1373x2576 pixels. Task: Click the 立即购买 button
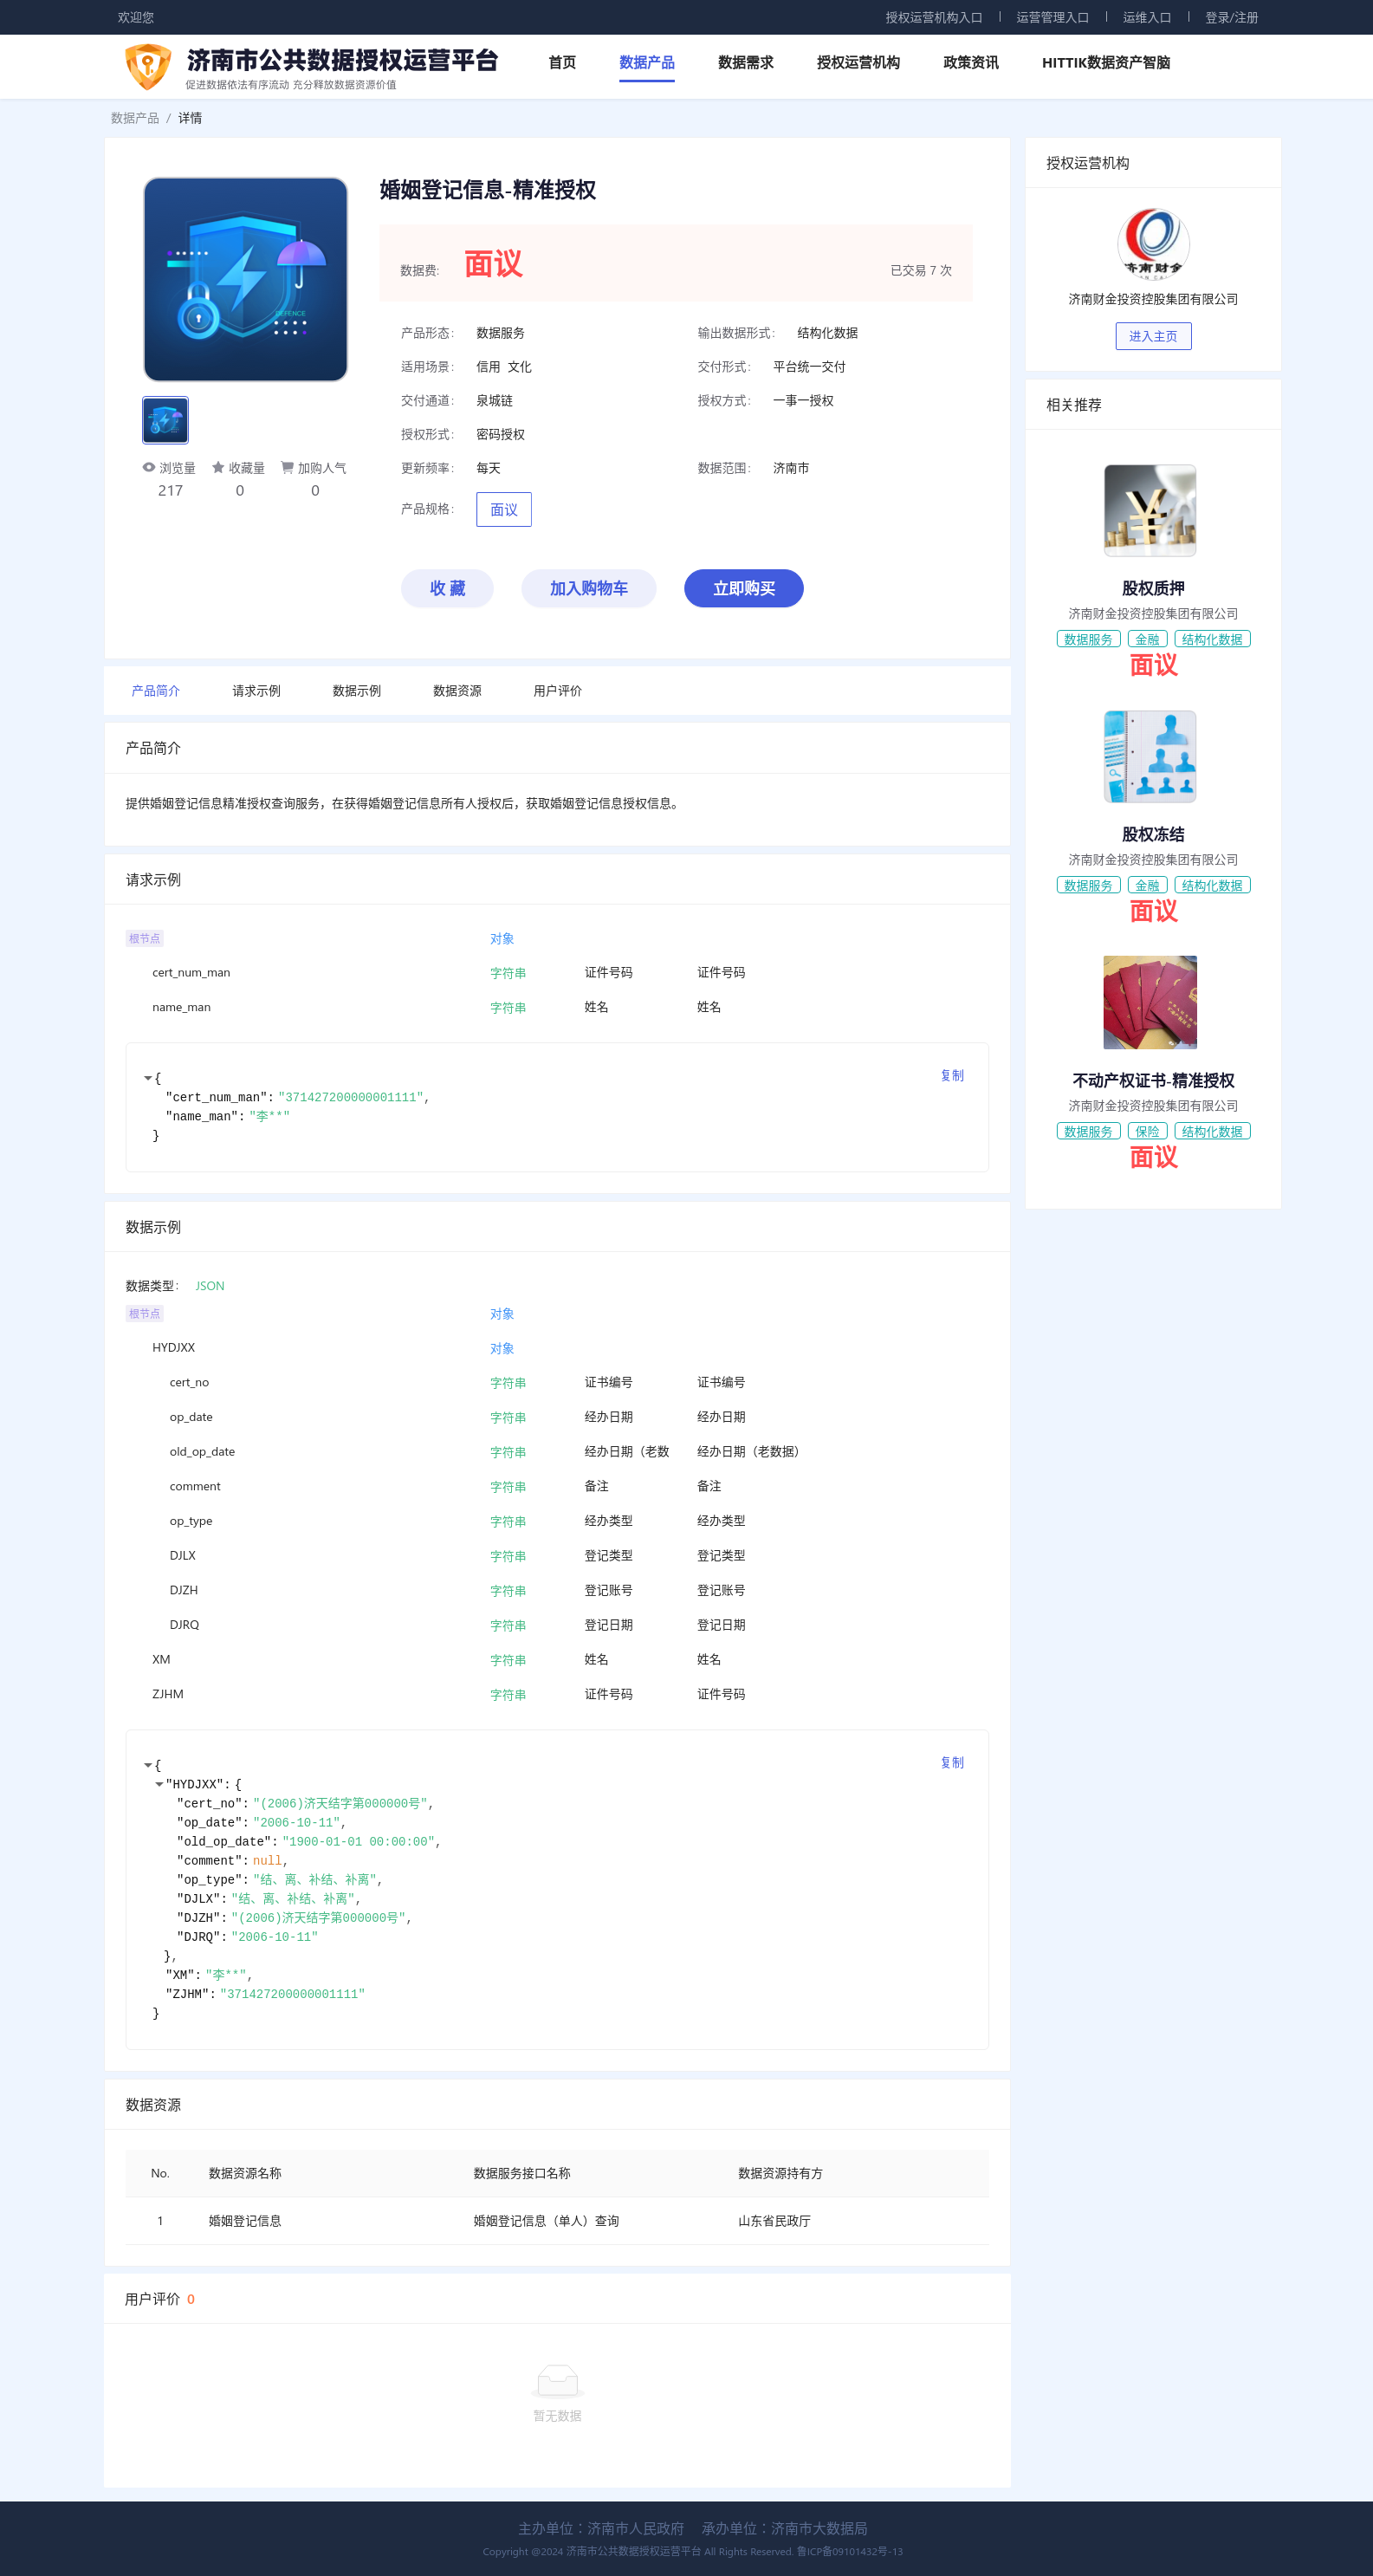tap(744, 588)
